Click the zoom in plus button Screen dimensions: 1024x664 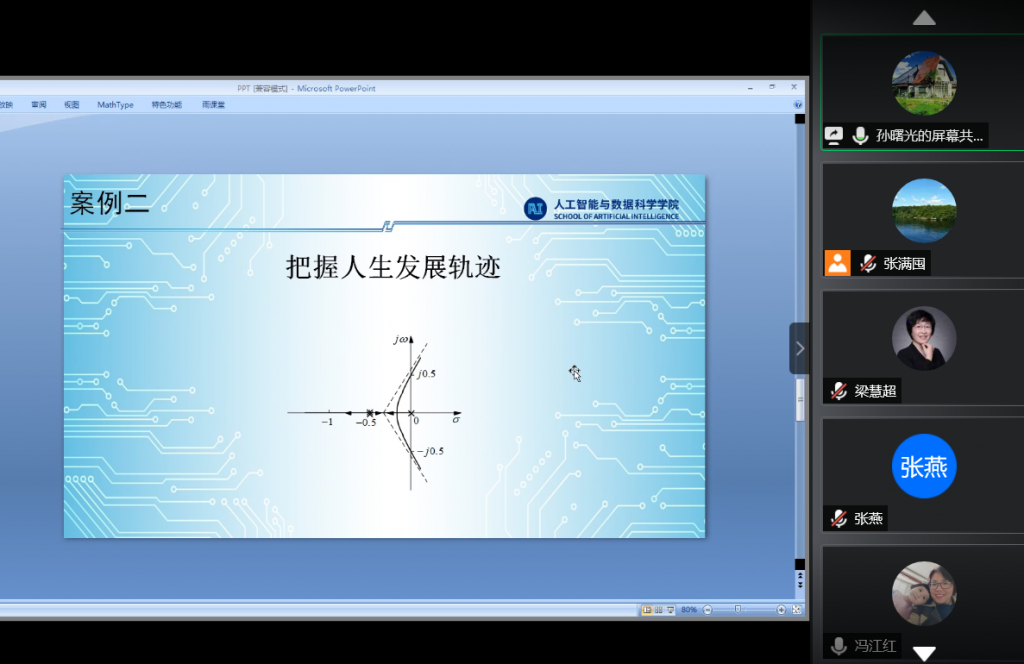pos(782,609)
